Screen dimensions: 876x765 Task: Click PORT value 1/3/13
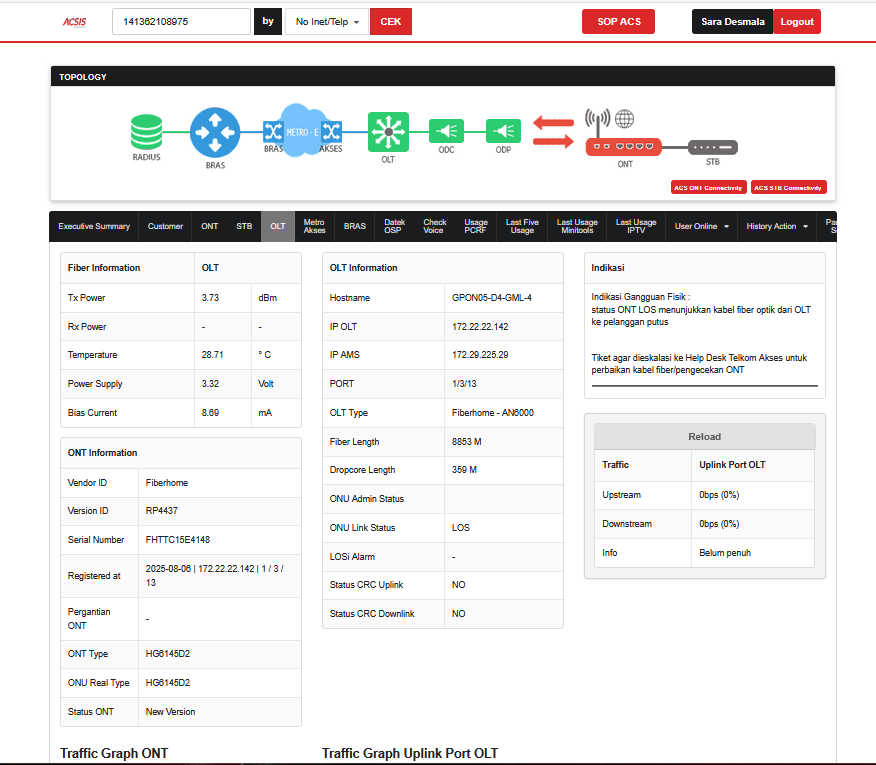click(464, 384)
